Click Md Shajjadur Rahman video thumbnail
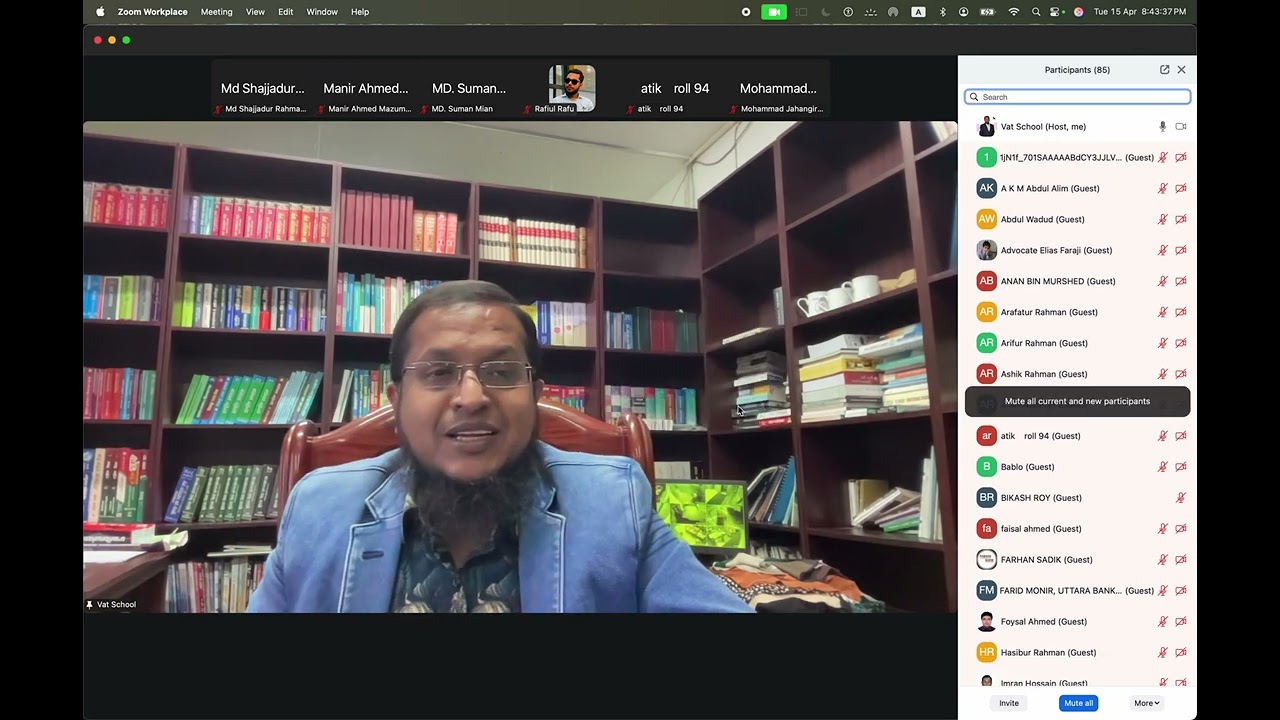 (262, 90)
